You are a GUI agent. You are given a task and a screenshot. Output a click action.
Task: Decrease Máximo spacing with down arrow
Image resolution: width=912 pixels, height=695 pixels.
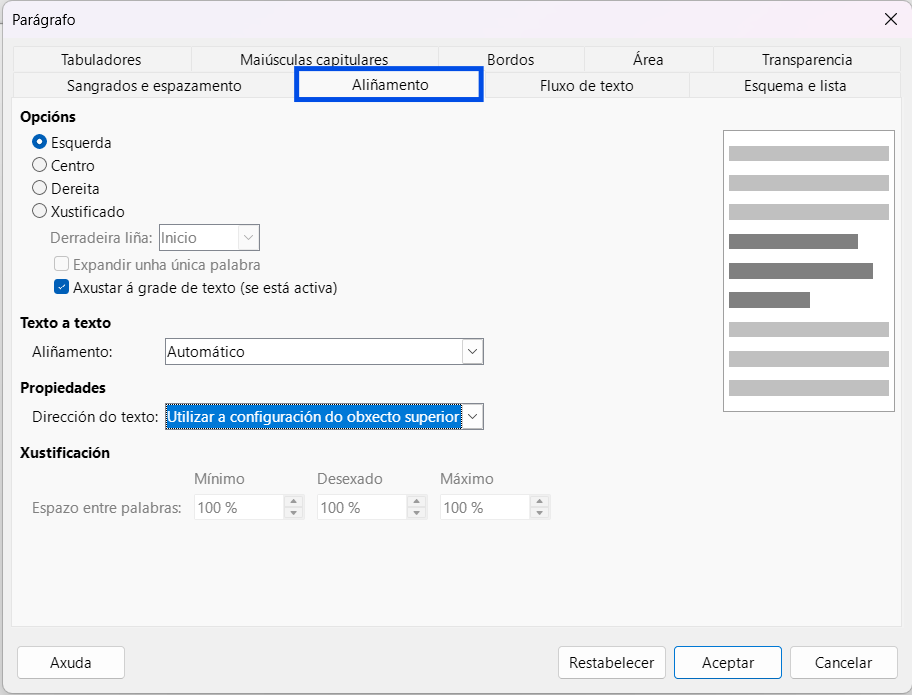point(540,513)
